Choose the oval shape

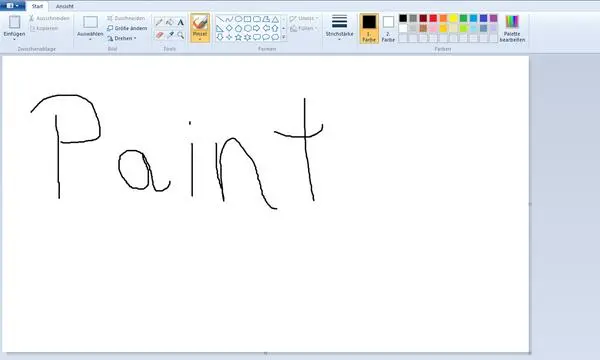tap(238, 19)
